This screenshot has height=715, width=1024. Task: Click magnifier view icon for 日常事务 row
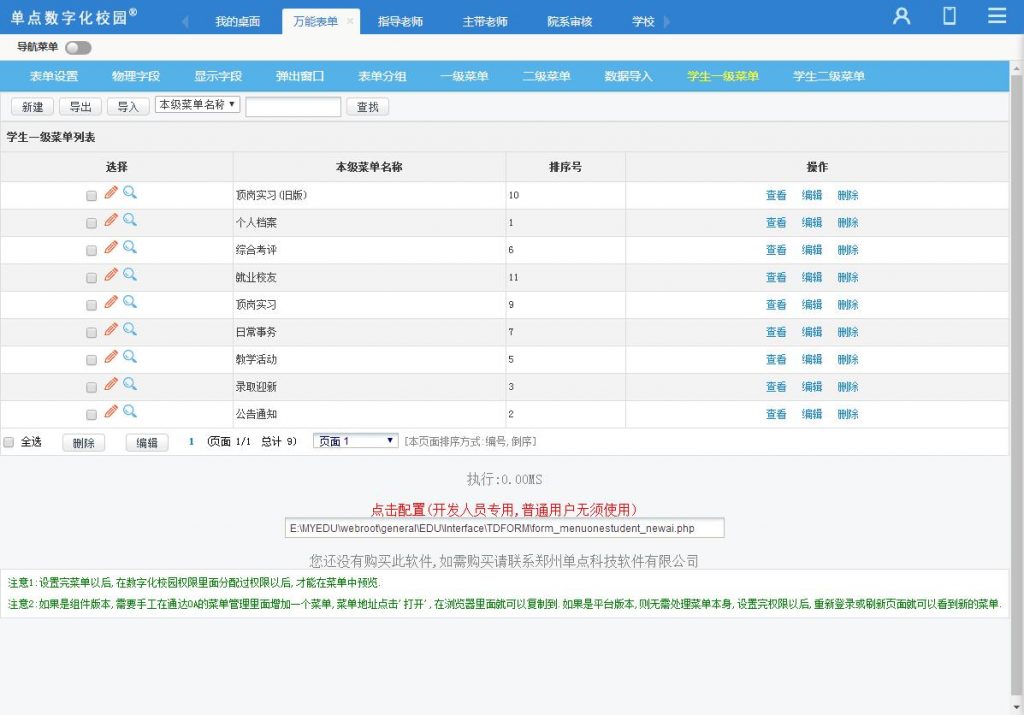130,330
